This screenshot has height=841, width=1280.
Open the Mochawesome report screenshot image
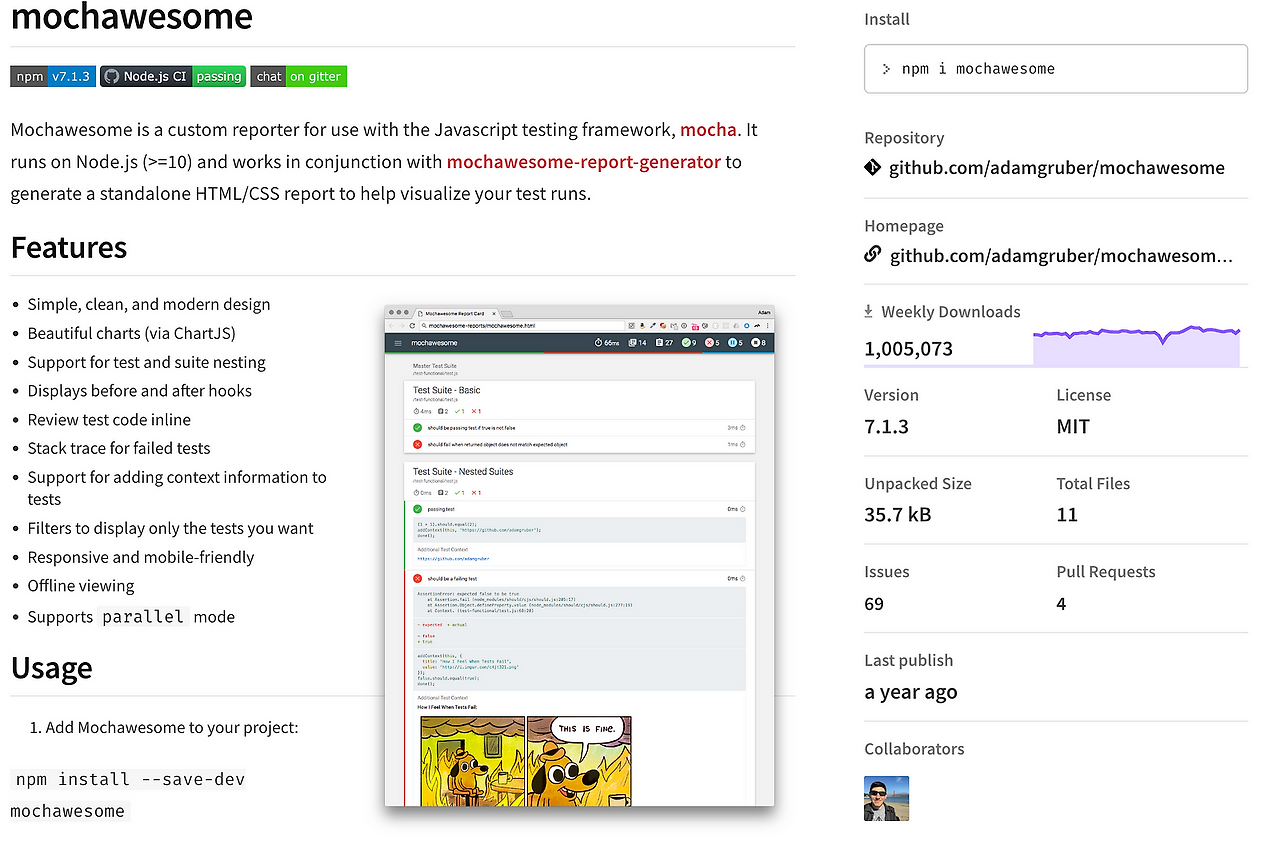(579, 555)
